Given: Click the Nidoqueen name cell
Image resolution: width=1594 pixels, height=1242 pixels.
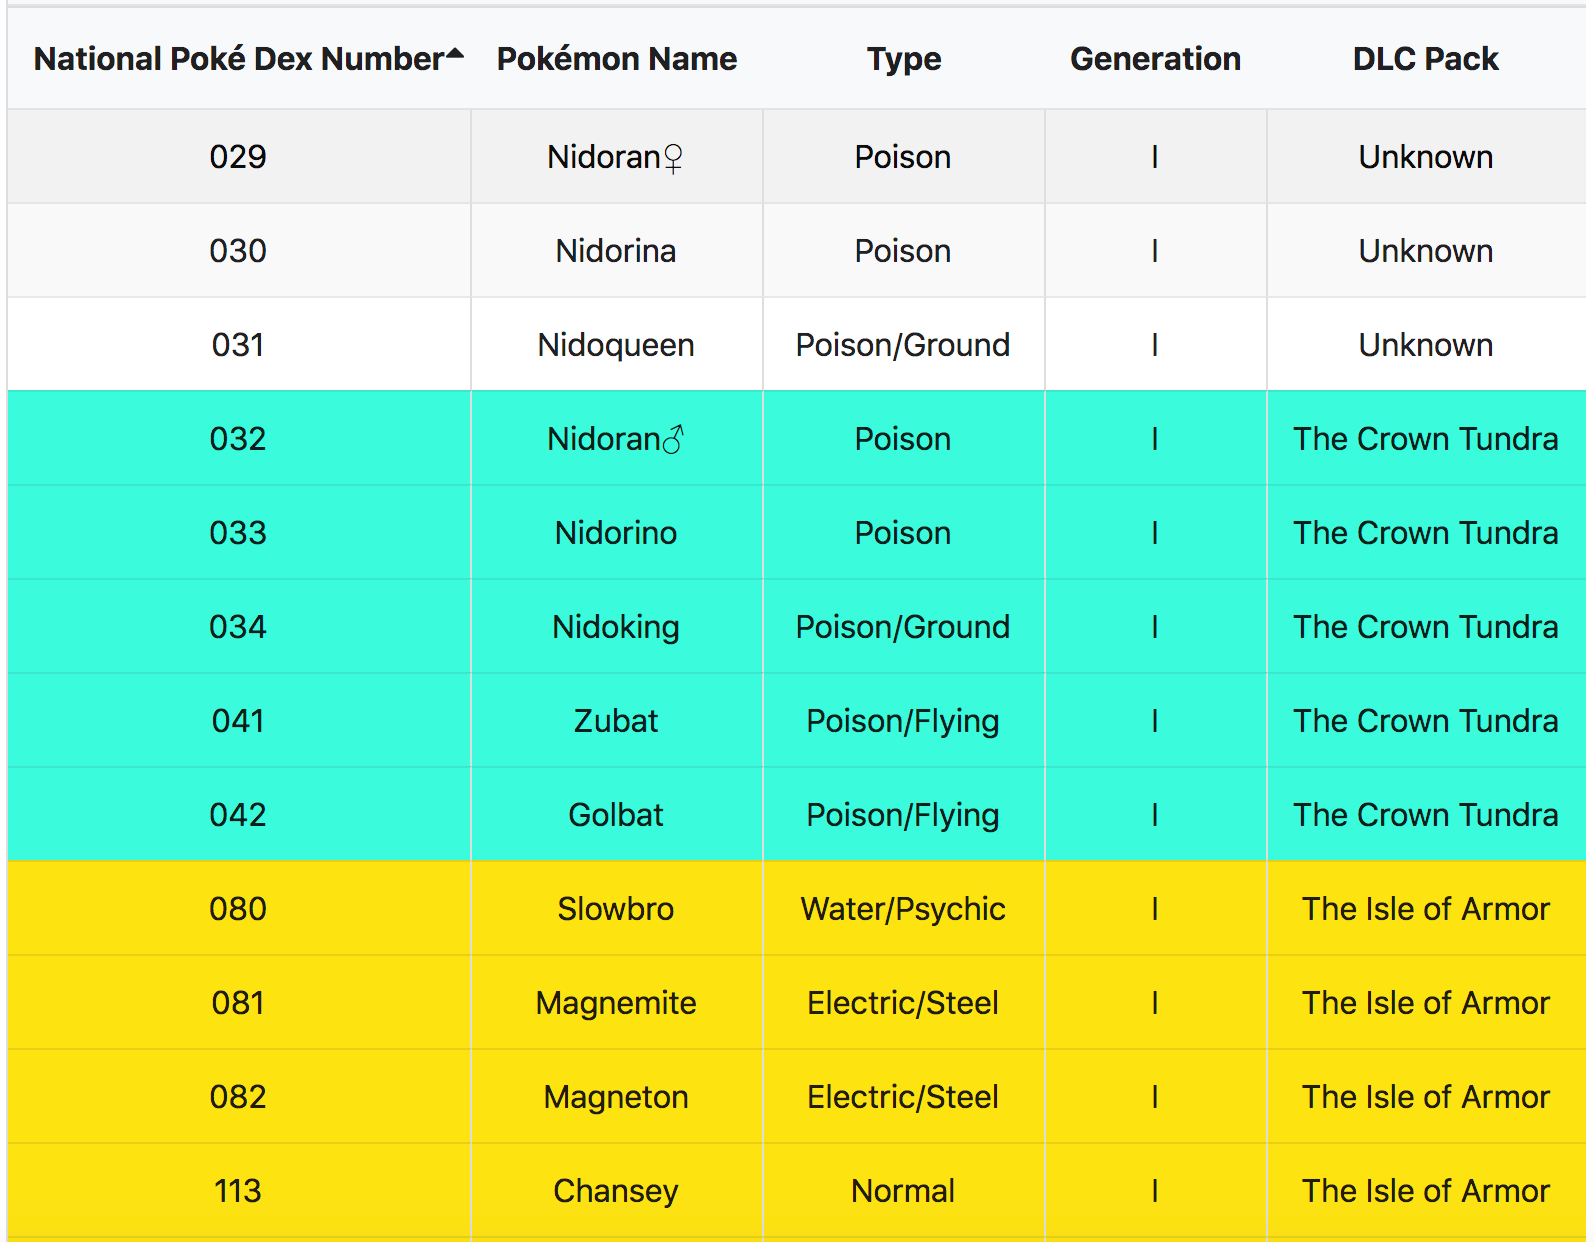Looking at the screenshot, I should tap(616, 345).
